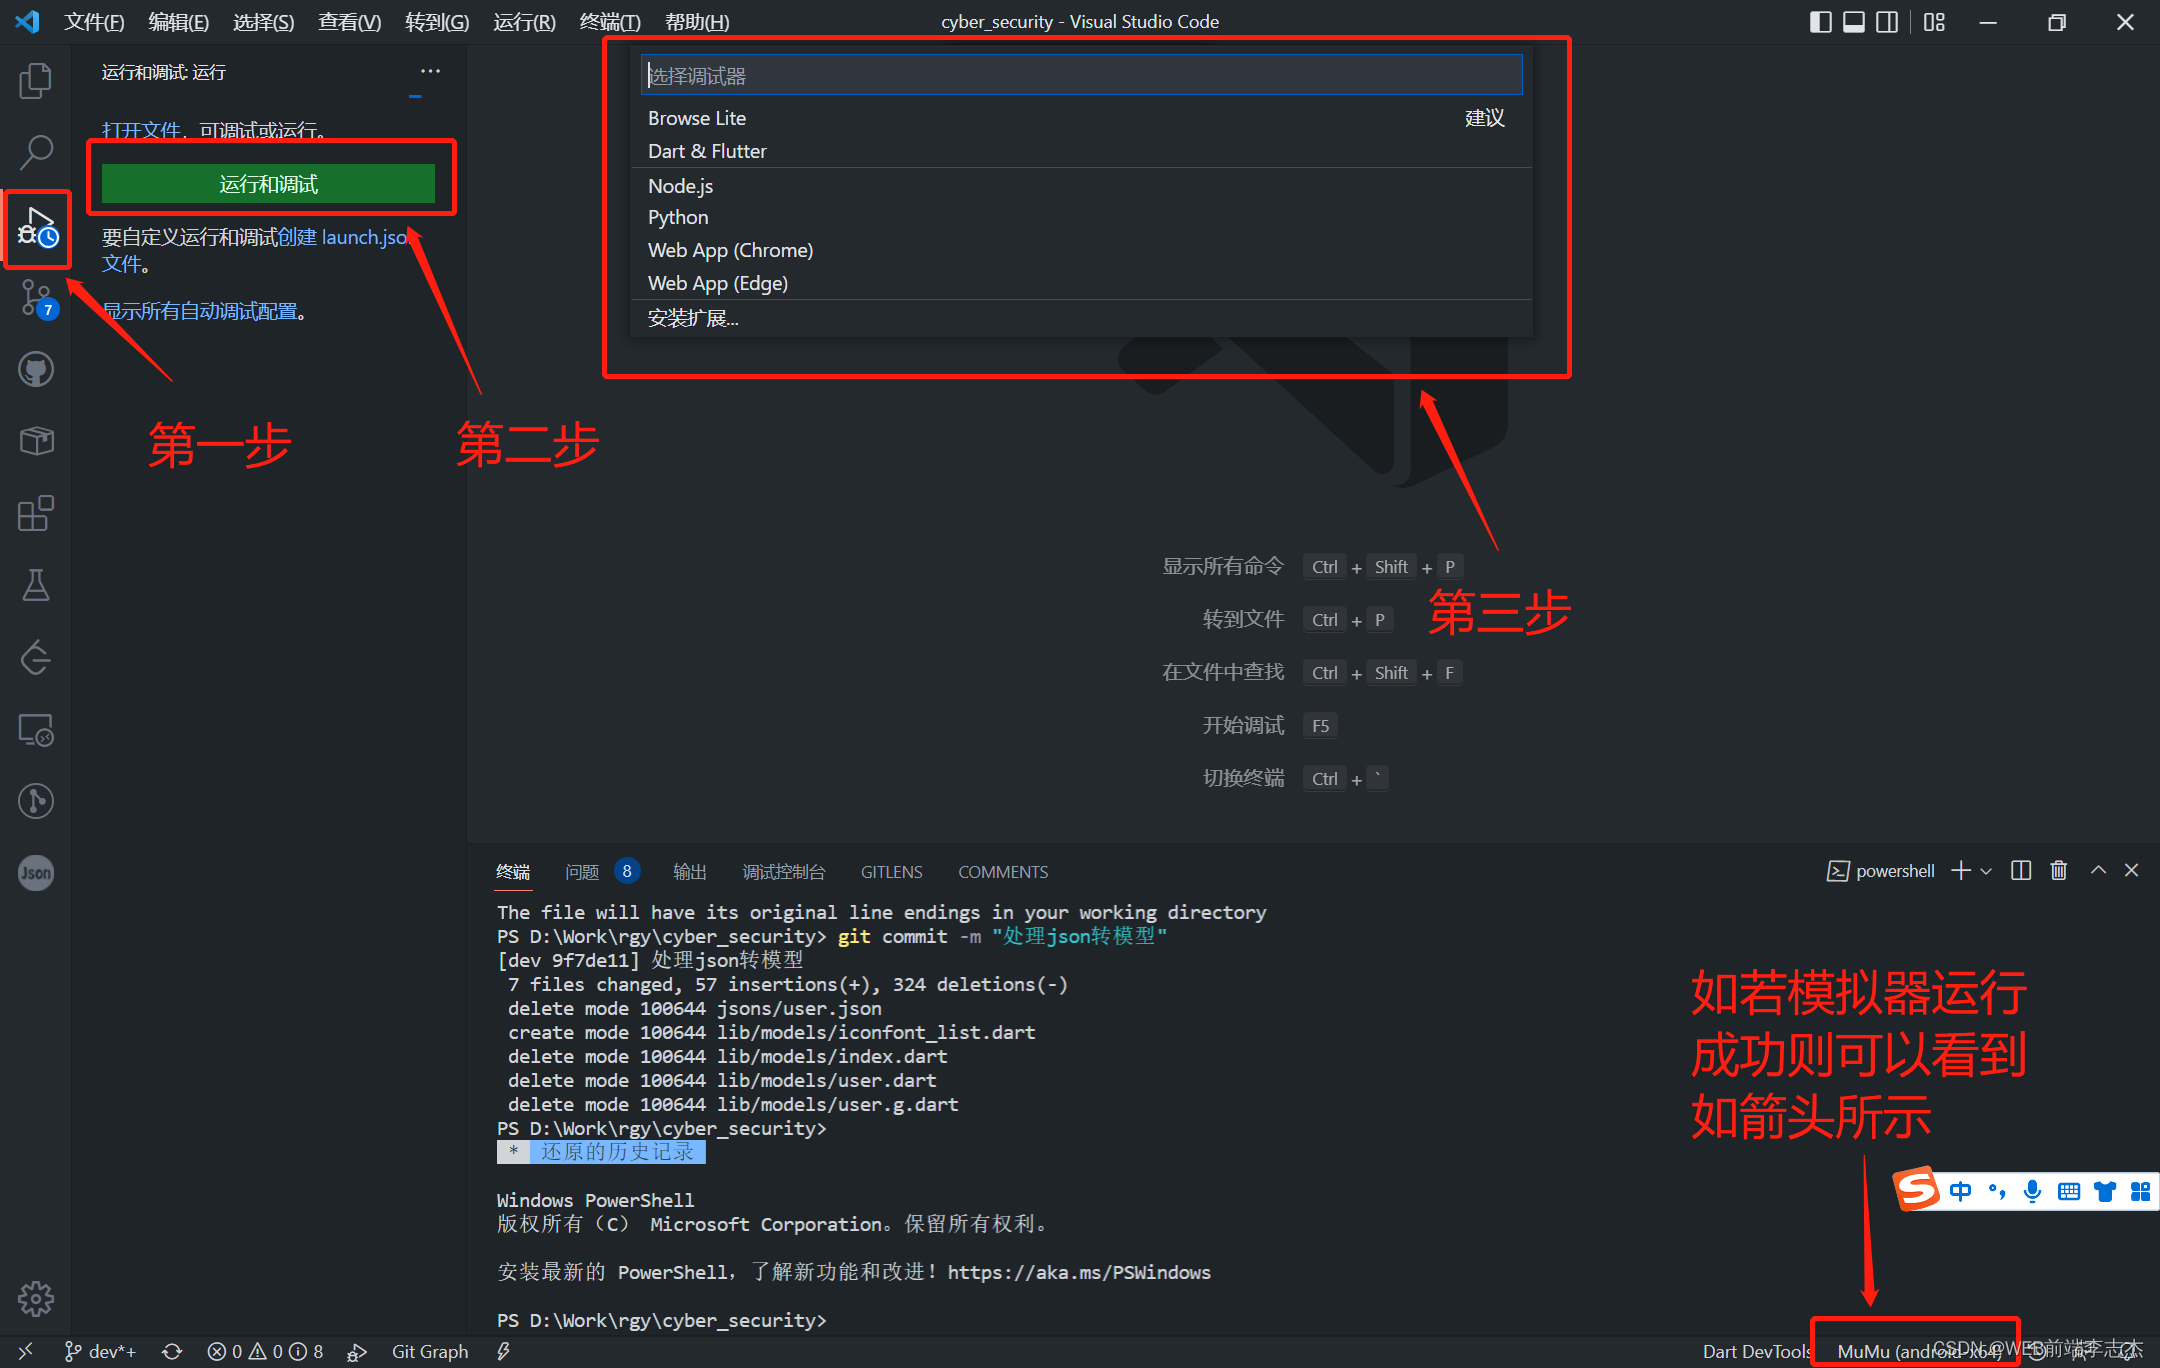Open the https://aka.ms/PSWindows terminal link
2160x1368 pixels.
pyautogui.click(x=1079, y=1272)
